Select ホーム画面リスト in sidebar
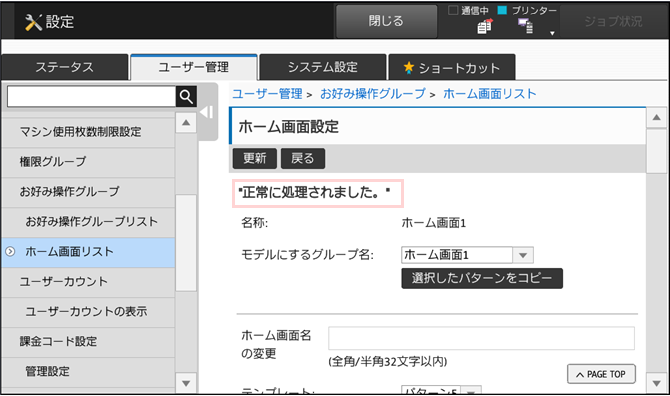This screenshot has height=396, width=670. pyautogui.click(x=88, y=252)
